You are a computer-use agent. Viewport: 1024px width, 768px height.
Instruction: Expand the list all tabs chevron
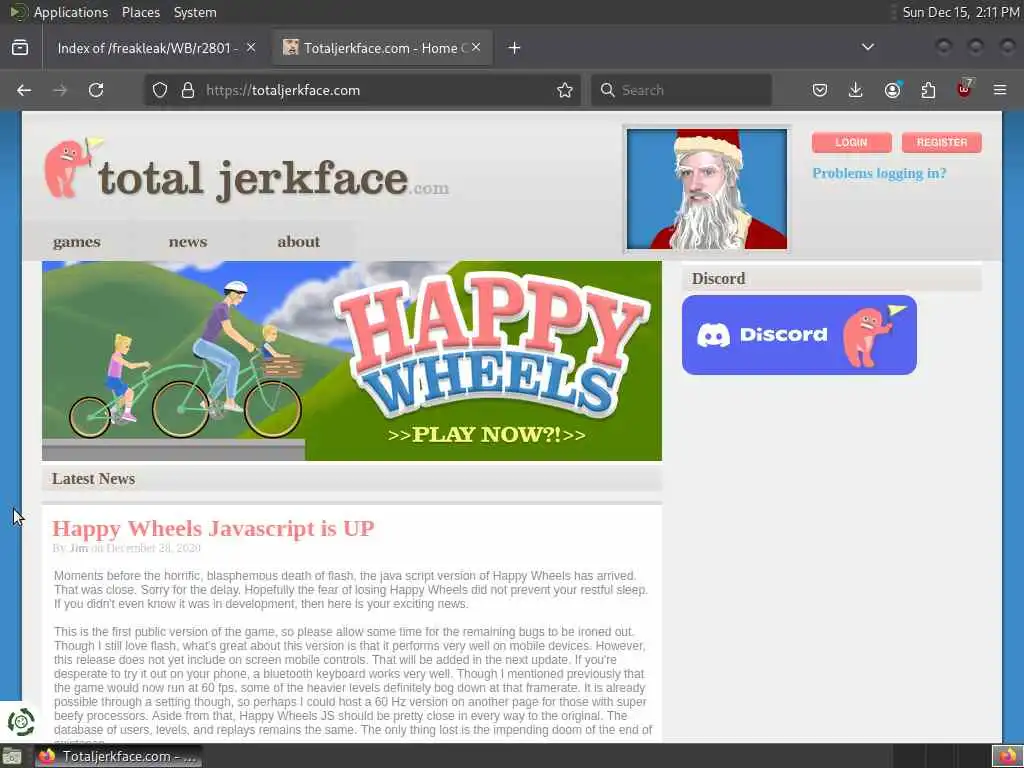click(868, 47)
